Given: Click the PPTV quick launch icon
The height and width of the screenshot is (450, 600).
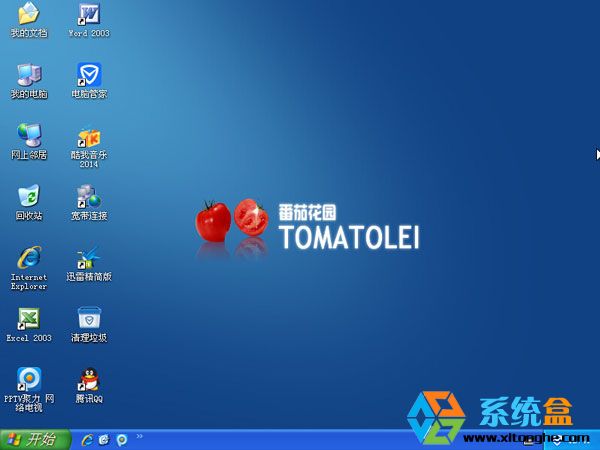Looking at the screenshot, I should pyautogui.click(x=121, y=440).
